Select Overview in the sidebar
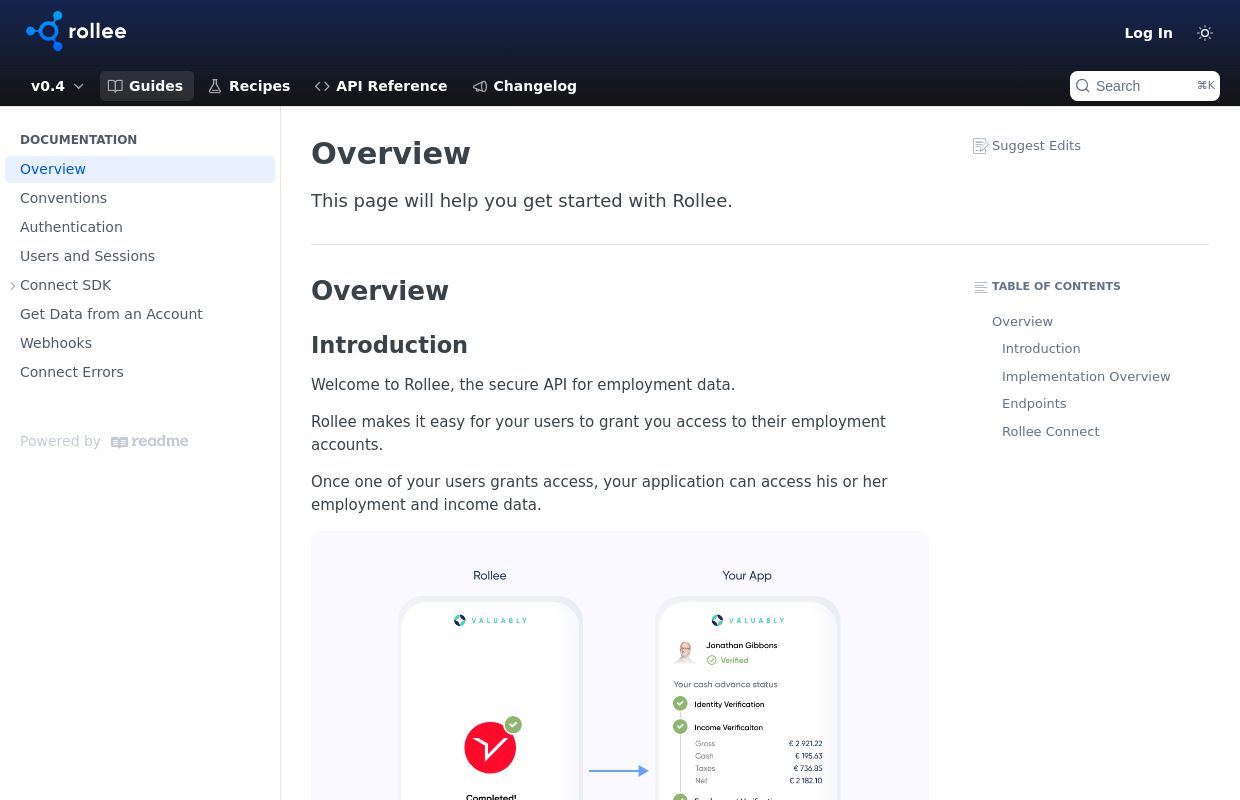 pyautogui.click(x=140, y=169)
